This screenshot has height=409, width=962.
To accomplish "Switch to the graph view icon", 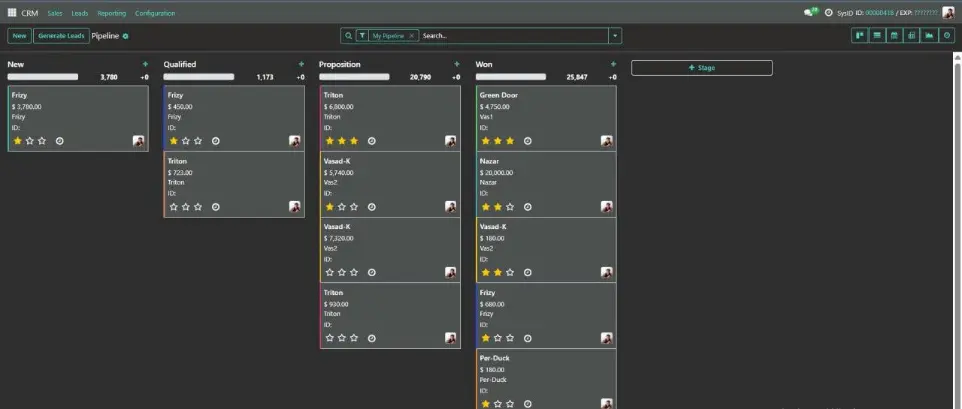I will [929, 35].
